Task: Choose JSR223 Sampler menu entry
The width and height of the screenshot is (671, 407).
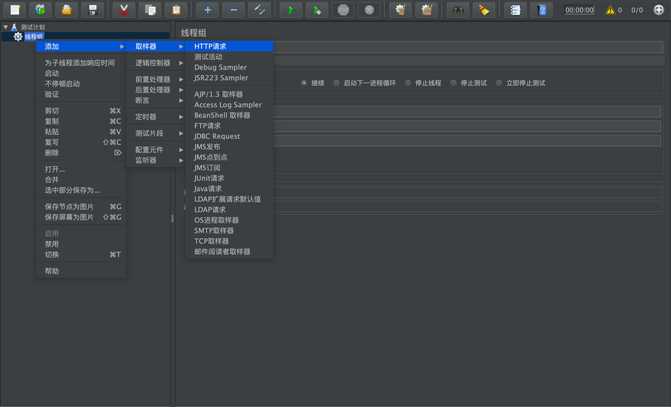Action: (x=230, y=78)
